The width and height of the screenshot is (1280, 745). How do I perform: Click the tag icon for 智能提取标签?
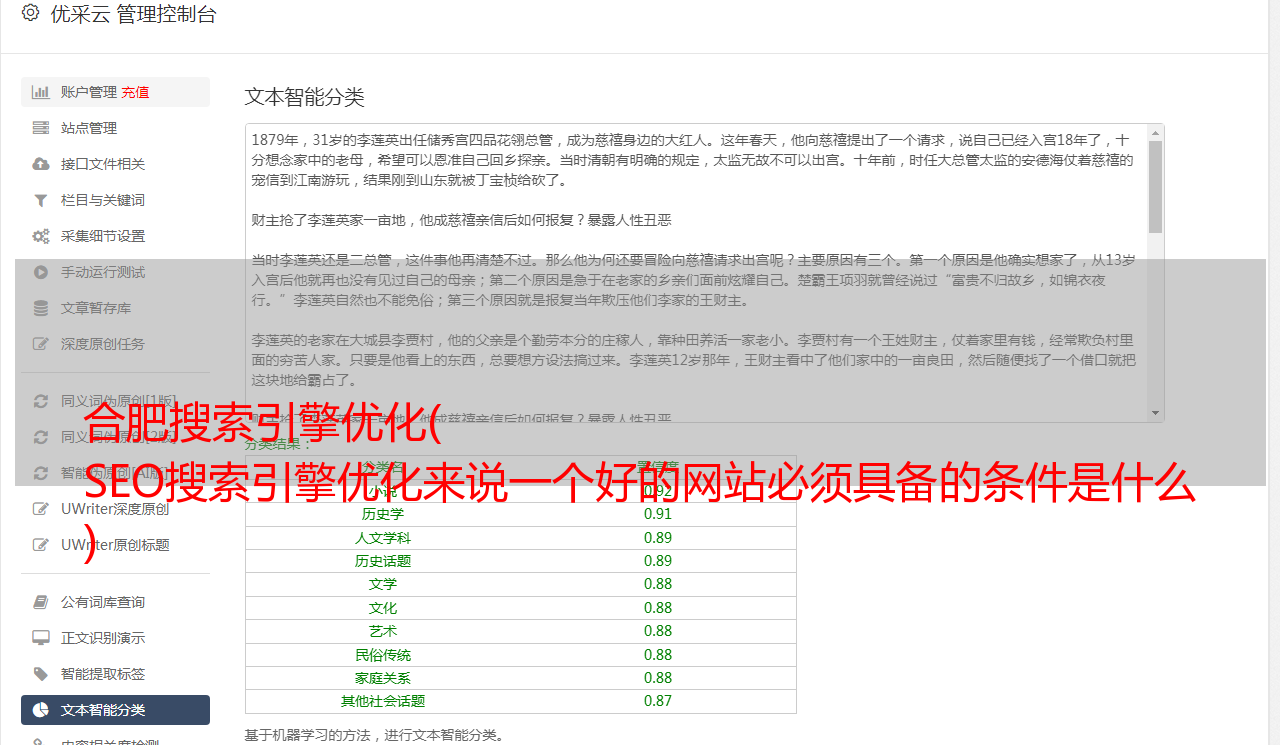pos(41,674)
